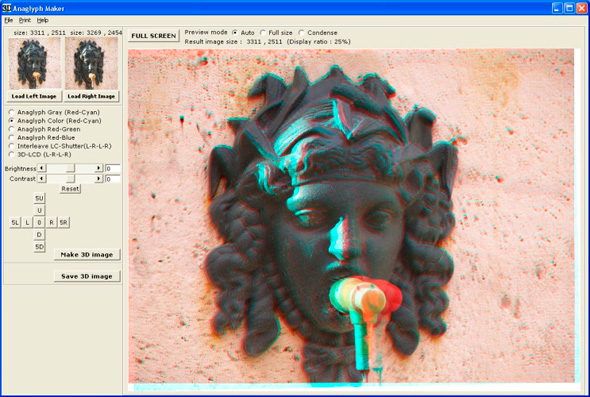
Task: Click the left image thumbnail
Action: [34, 63]
